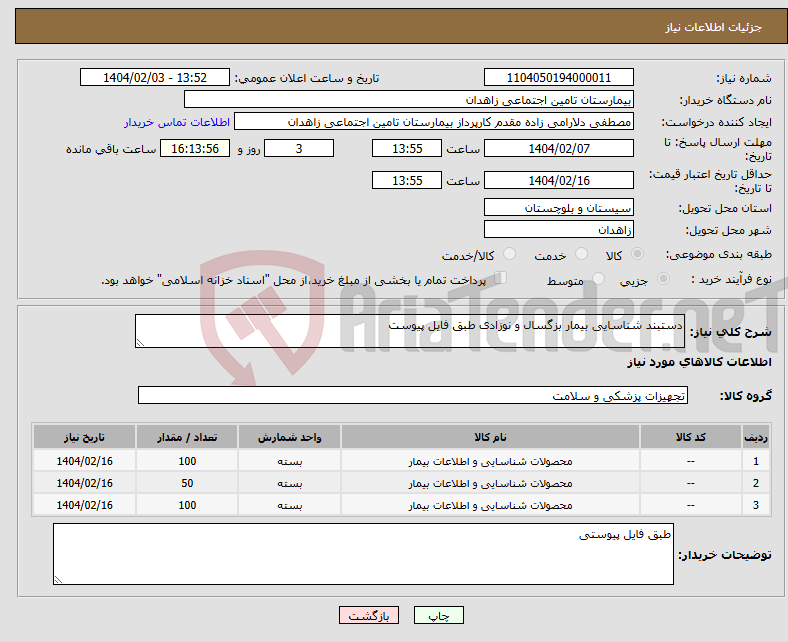
Task: Click the response deadline date field 1404/02/07
Action: point(558,148)
